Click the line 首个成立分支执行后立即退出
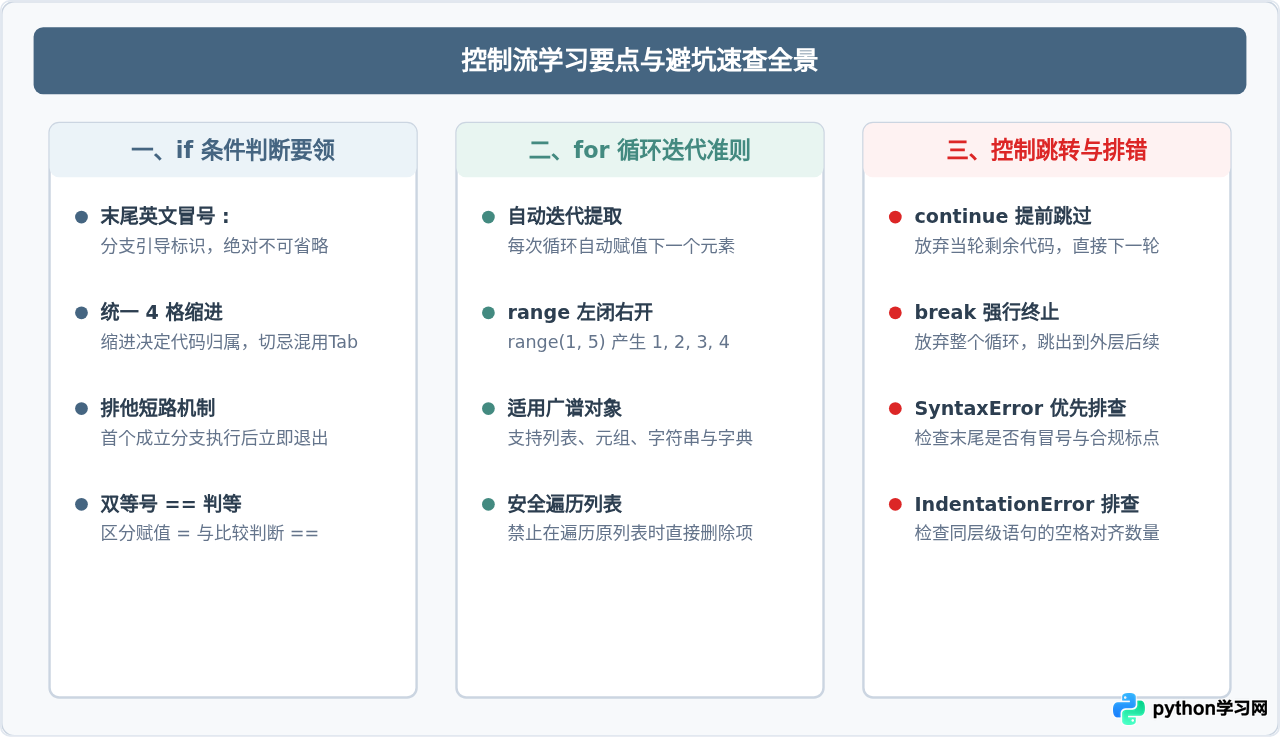 tap(215, 437)
